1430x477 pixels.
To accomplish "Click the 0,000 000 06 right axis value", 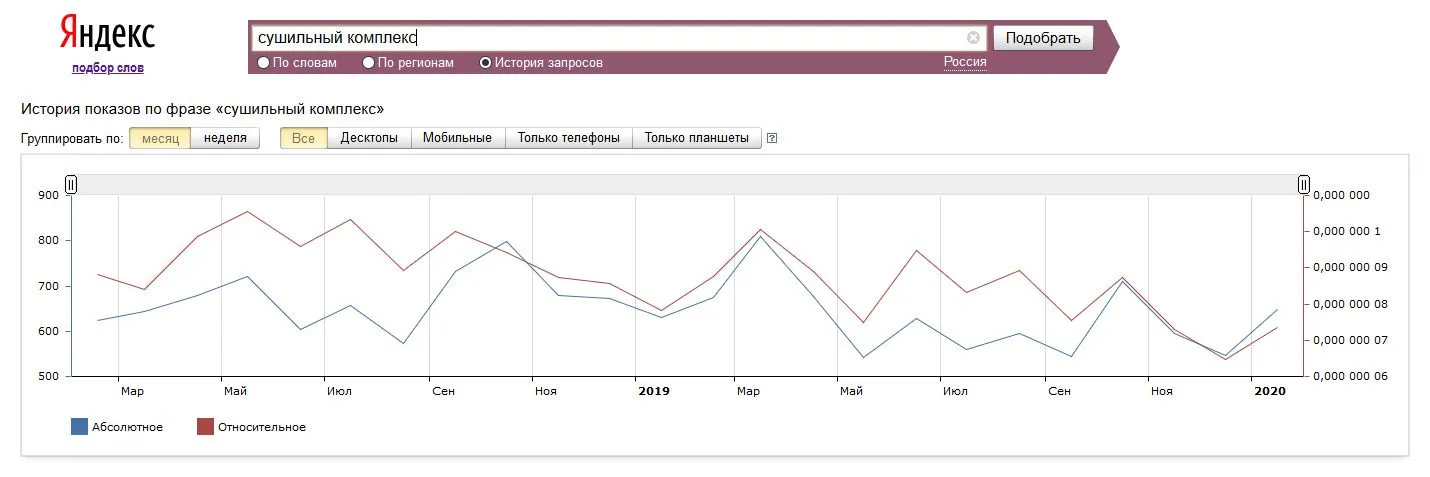I will [x=1350, y=377].
